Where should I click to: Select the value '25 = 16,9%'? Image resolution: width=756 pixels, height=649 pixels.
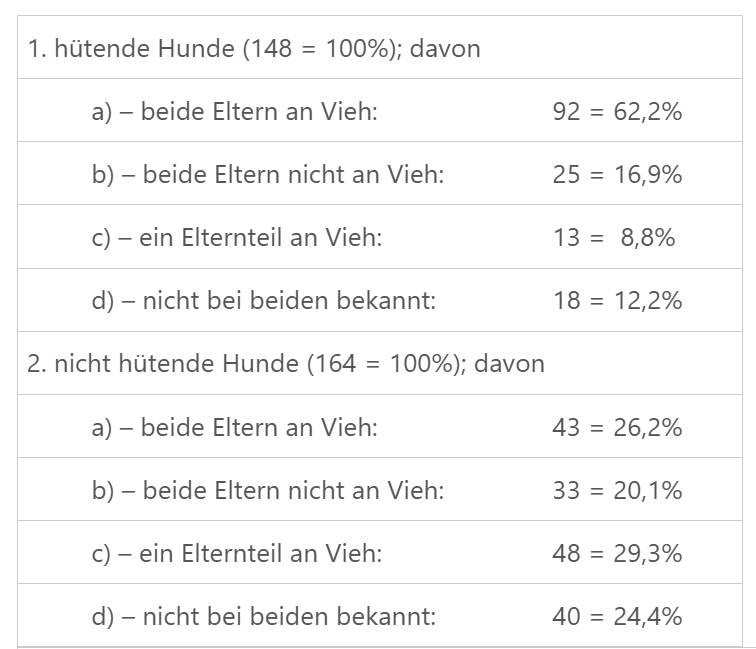point(617,174)
